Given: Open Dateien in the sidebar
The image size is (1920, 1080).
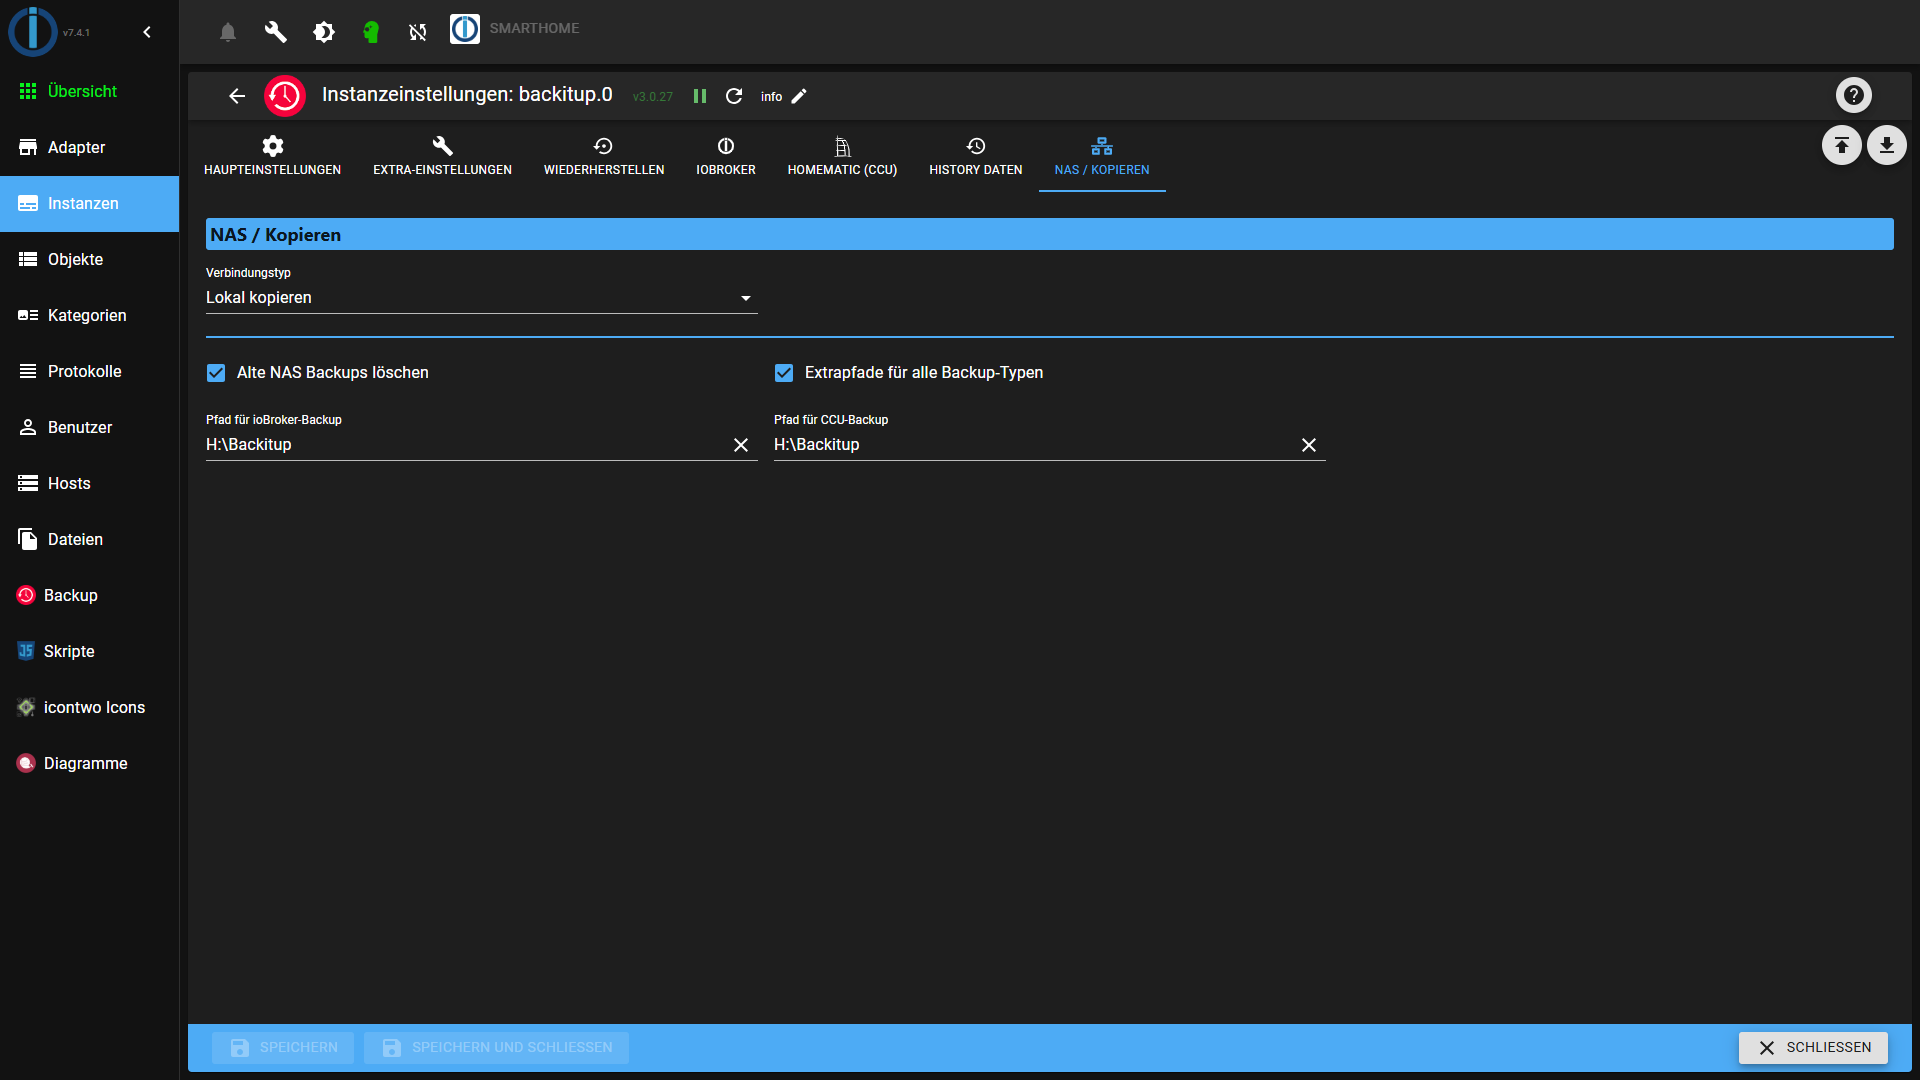Looking at the screenshot, I should (90, 540).
